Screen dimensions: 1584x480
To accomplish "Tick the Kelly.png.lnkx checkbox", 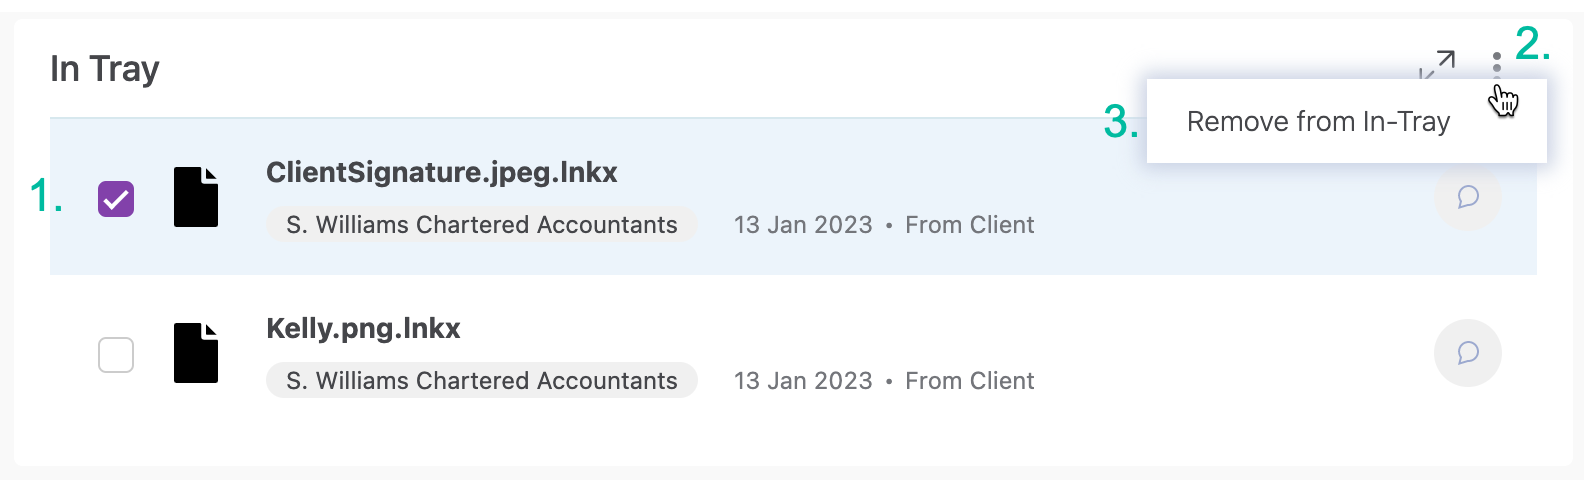I will [x=116, y=355].
